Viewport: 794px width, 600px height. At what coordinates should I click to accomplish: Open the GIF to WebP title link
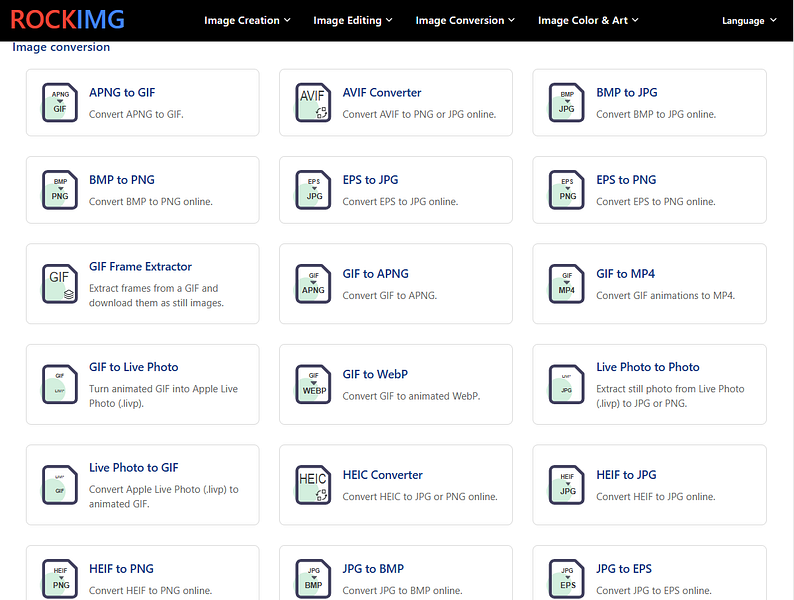click(375, 374)
